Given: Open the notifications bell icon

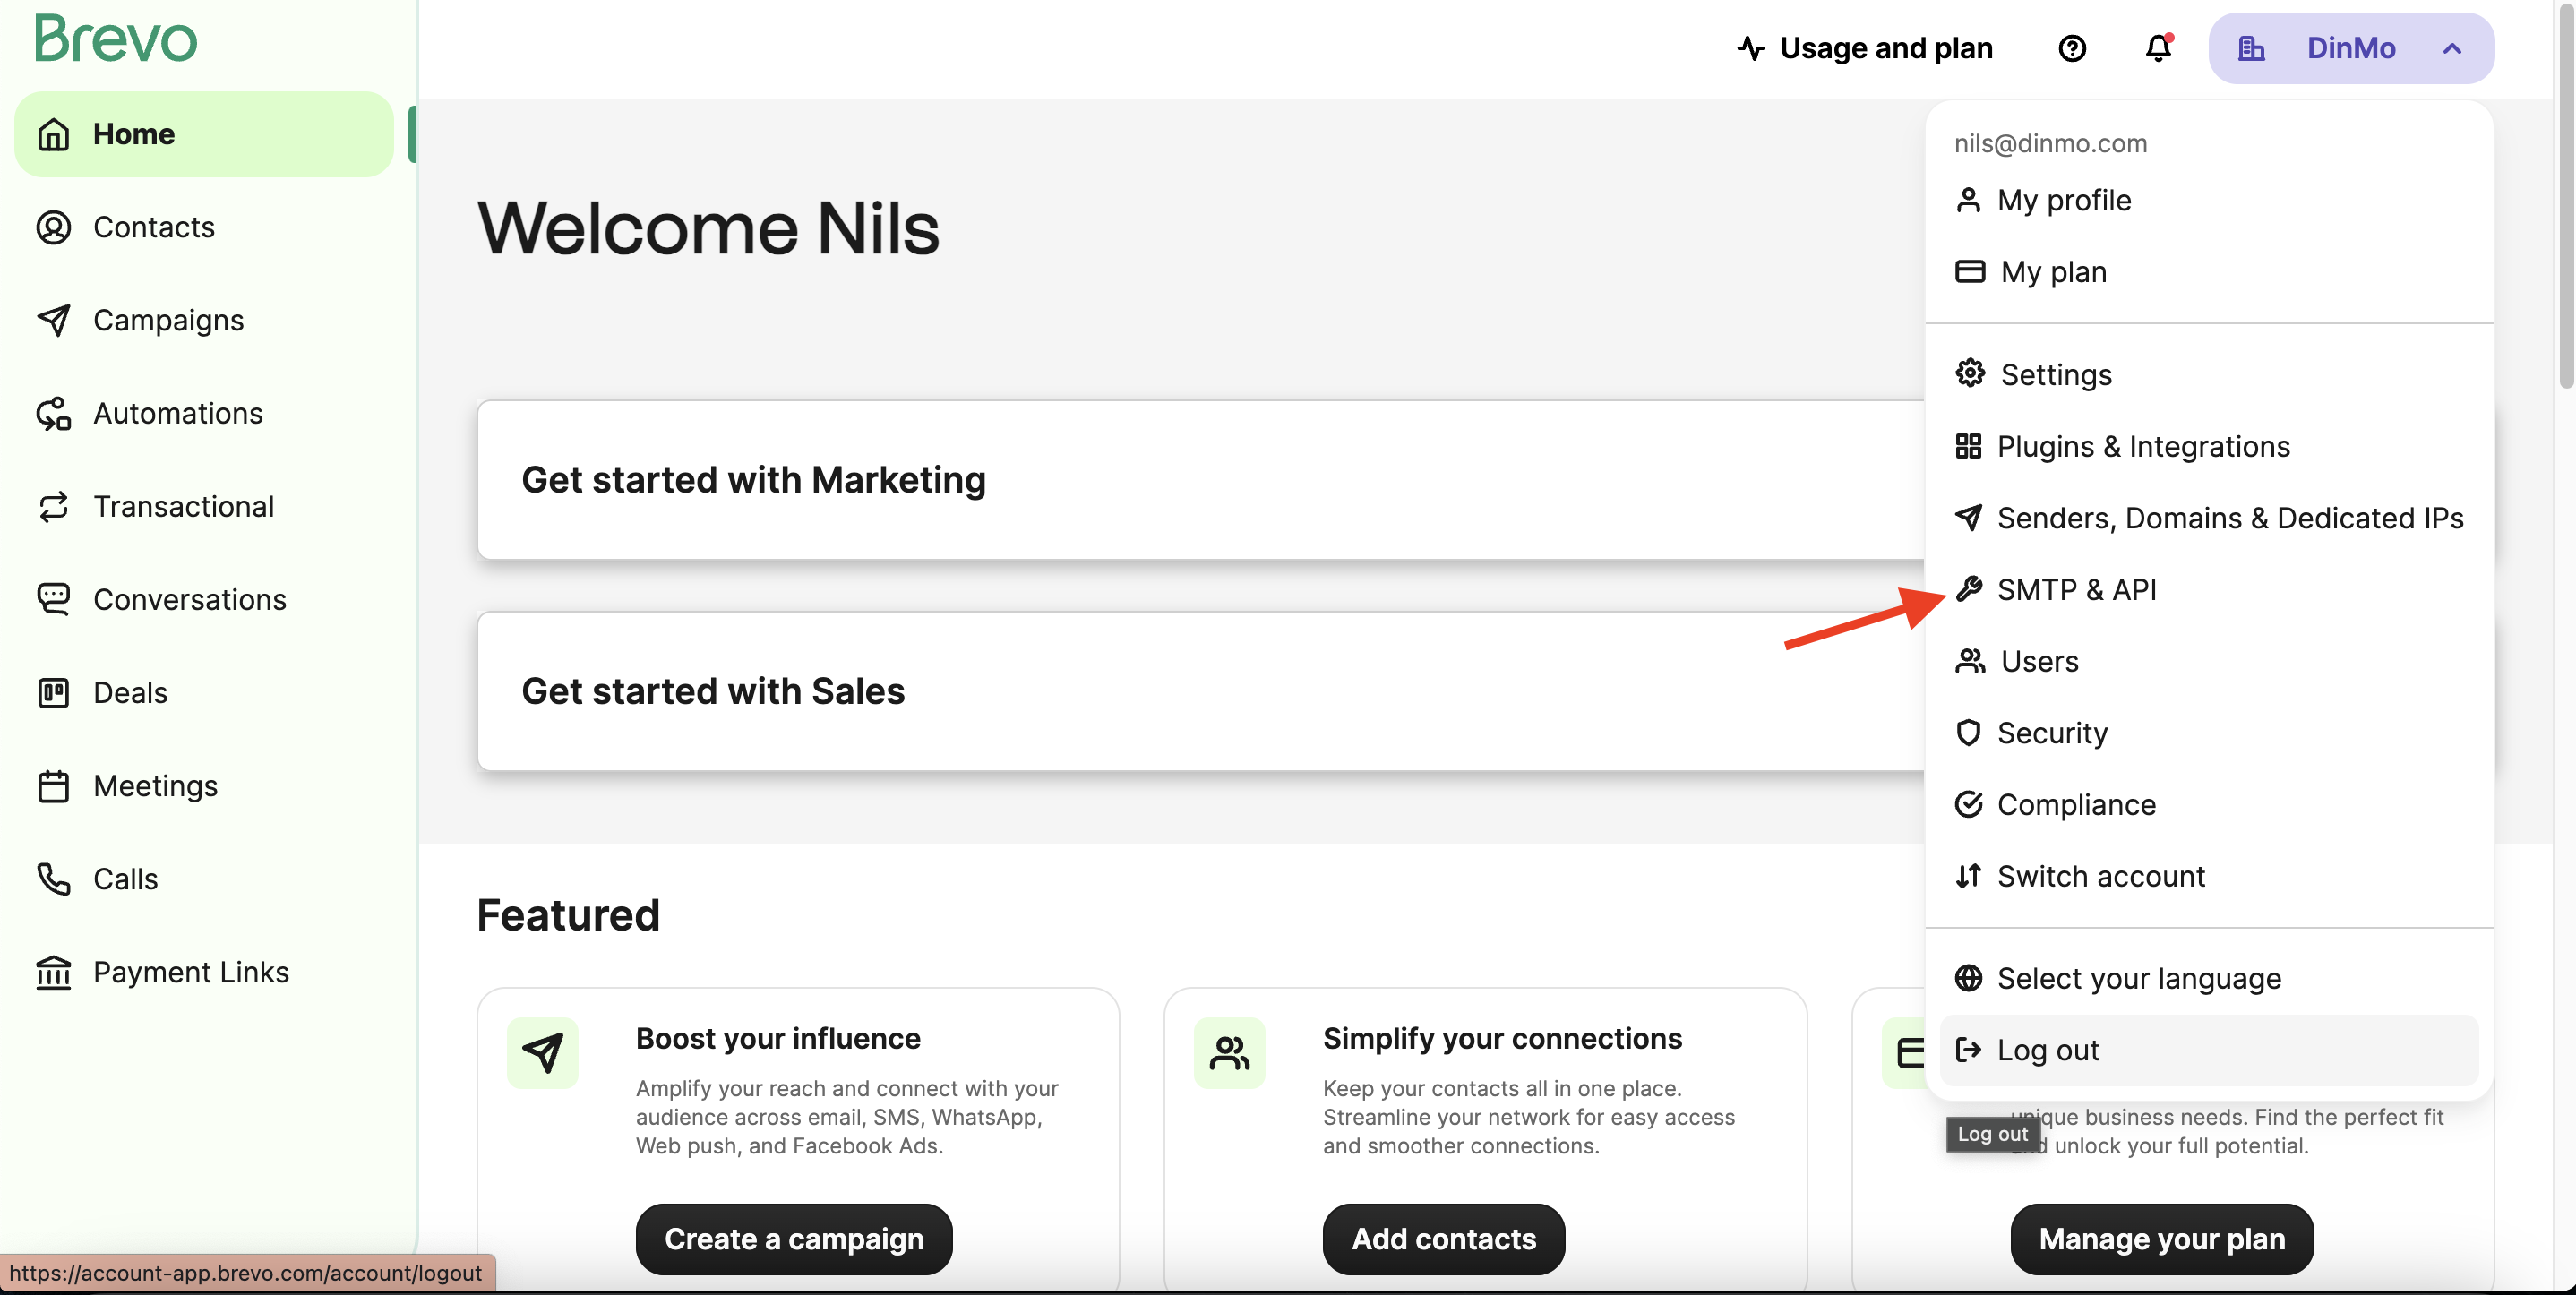Looking at the screenshot, I should pos(2158,48).
